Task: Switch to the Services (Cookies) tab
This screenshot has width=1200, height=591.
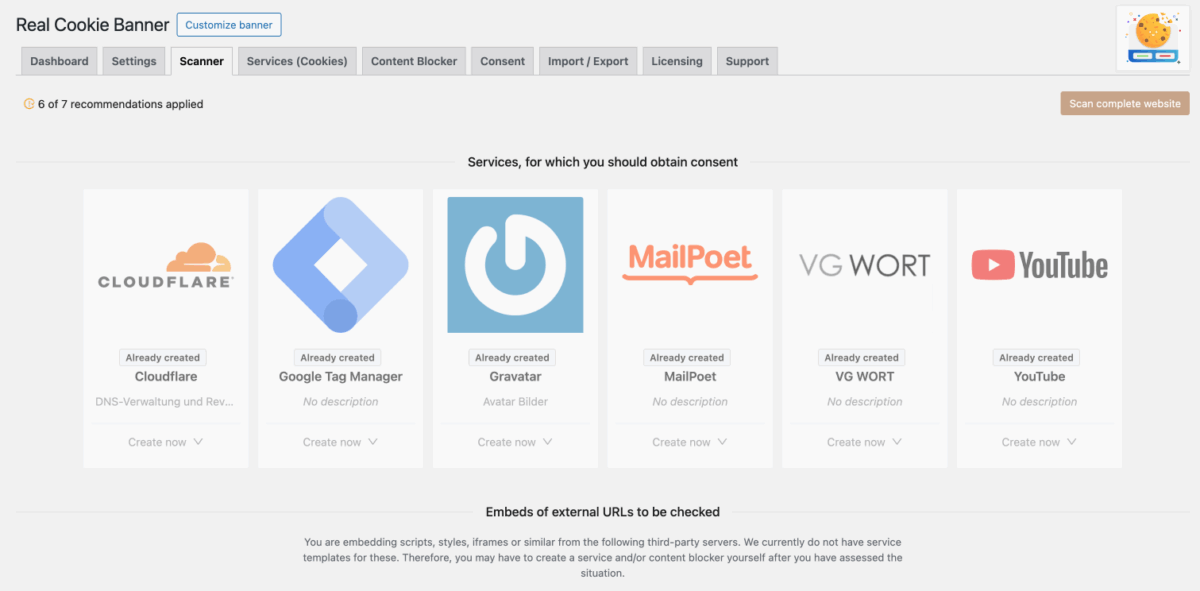Action: [297, 61]
